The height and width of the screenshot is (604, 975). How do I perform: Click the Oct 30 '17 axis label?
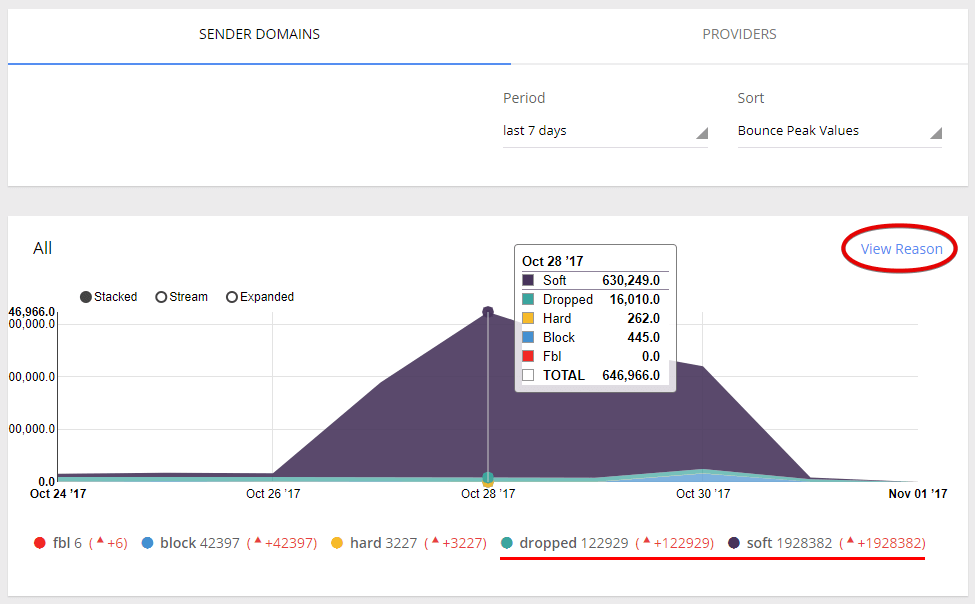coord(703,494)
